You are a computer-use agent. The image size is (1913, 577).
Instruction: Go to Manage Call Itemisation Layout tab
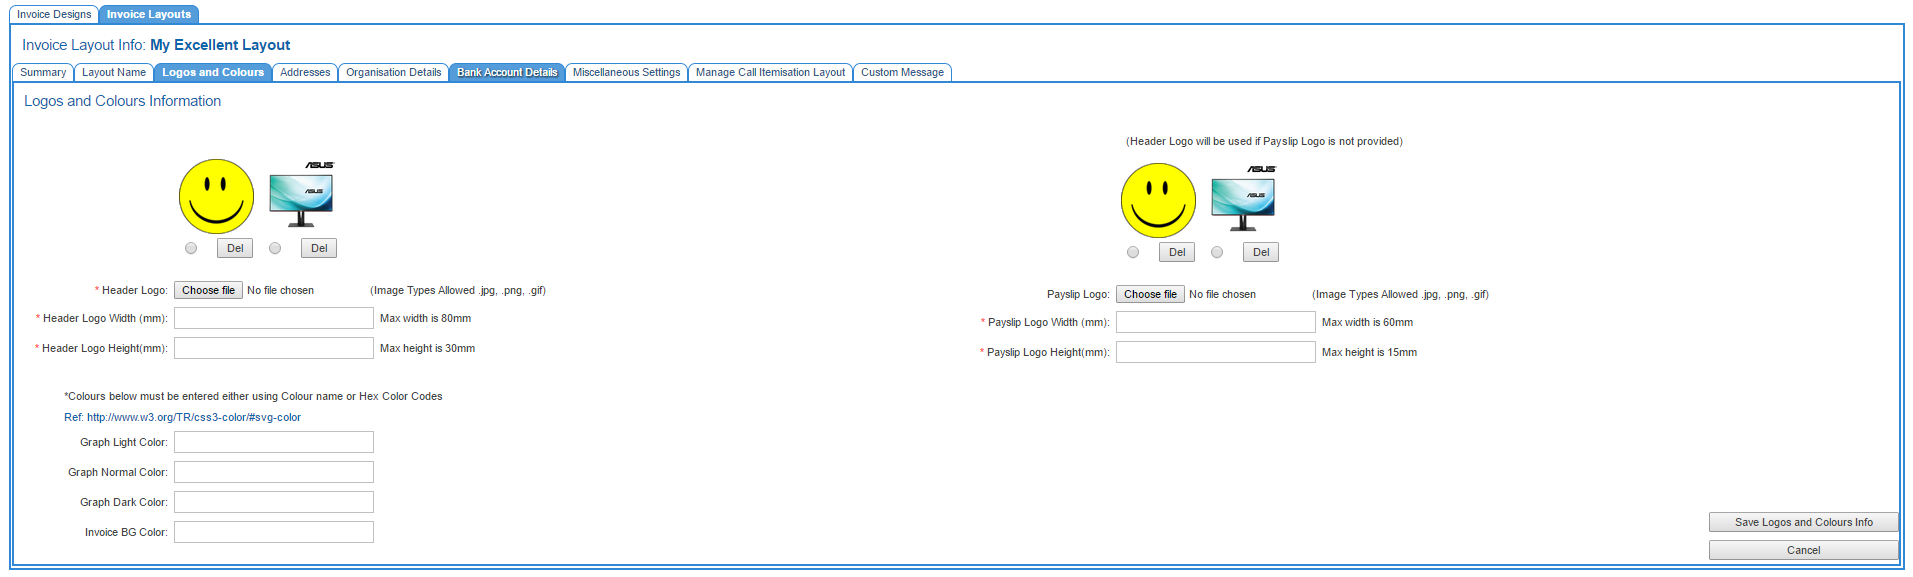[770, 72]
